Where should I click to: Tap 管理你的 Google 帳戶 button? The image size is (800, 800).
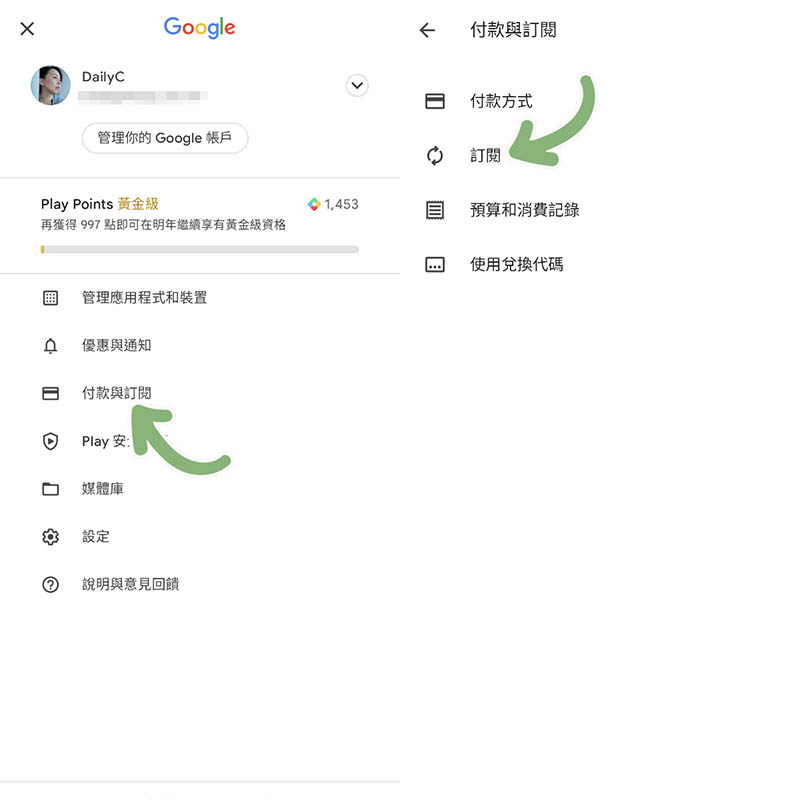pyautogui.click(x=165, y=138)
